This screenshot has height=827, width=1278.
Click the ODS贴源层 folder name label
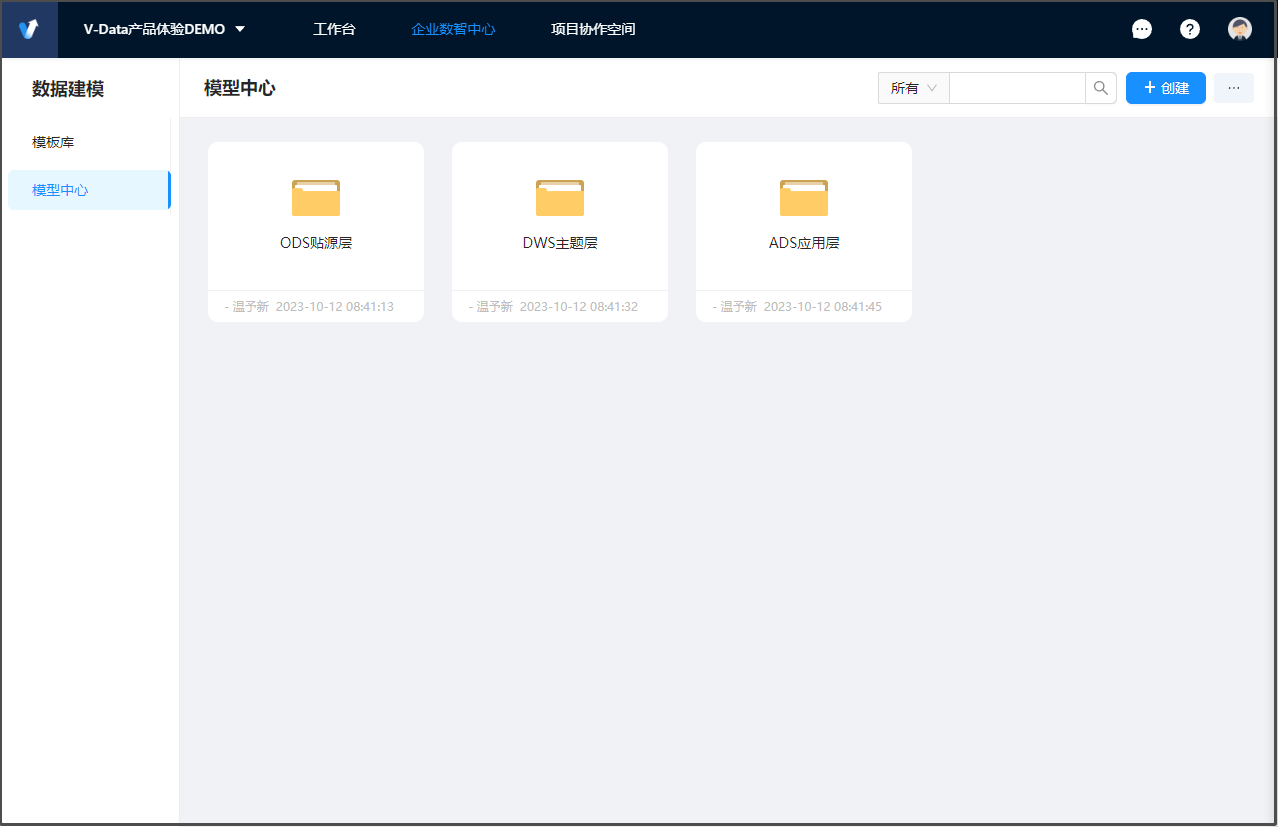click(x=316, y=243)
